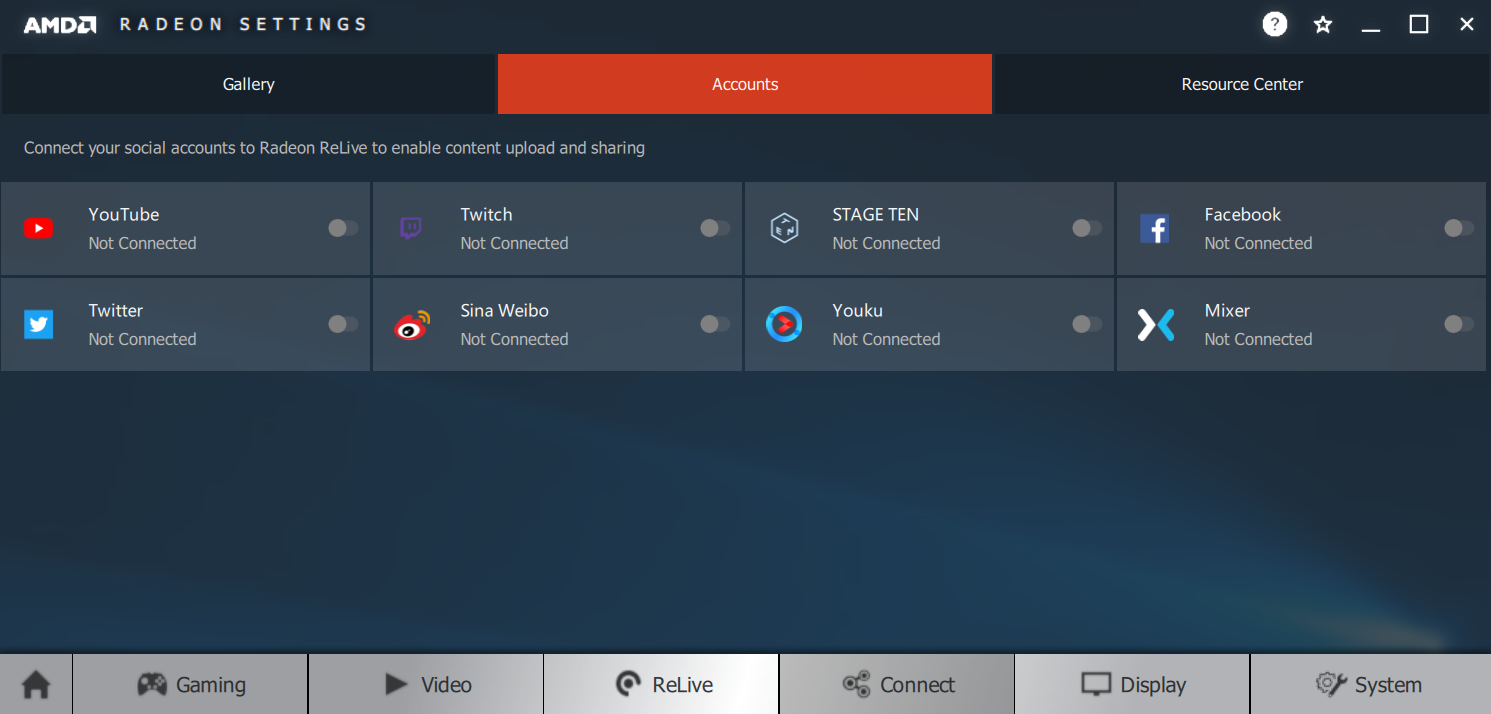The image size is (1491, 714).
Task: Turn on the Youku account toggle
Action: (x=1087, y=324)
